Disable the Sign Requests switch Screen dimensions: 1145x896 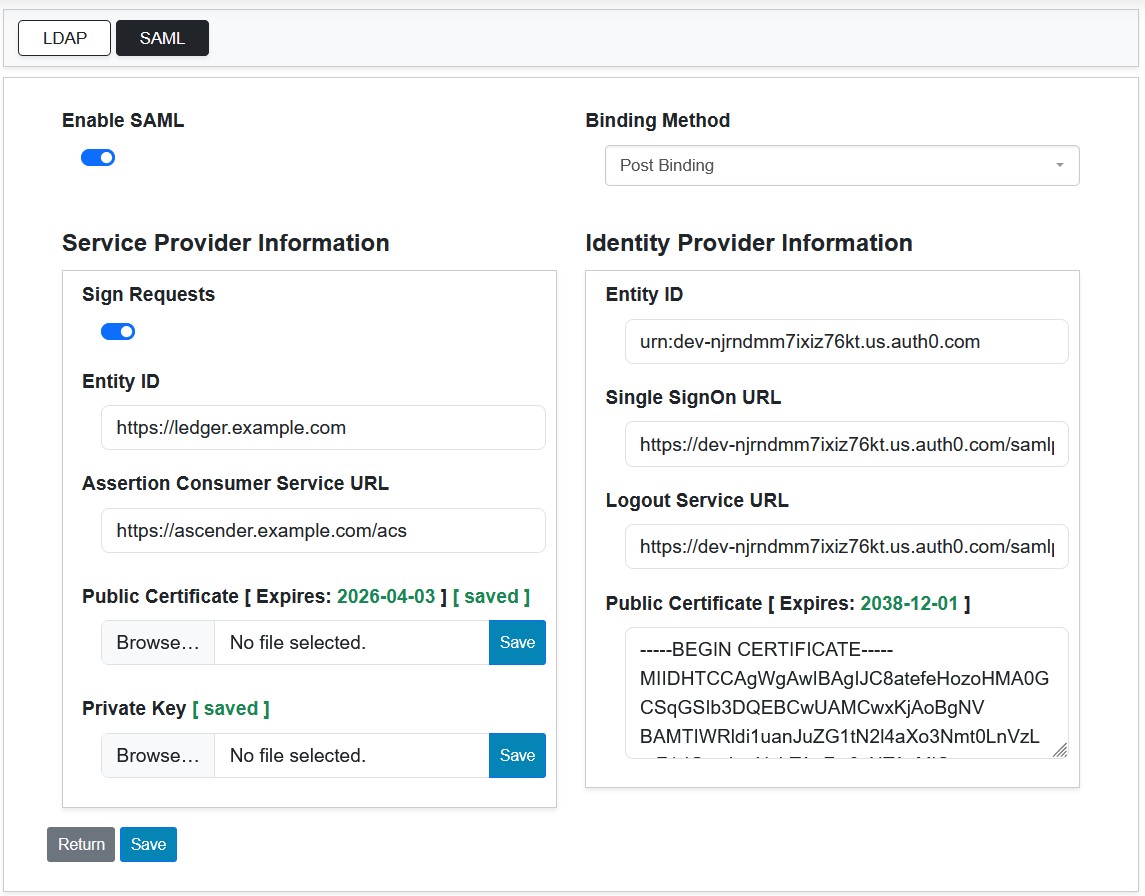click(118, 332)
